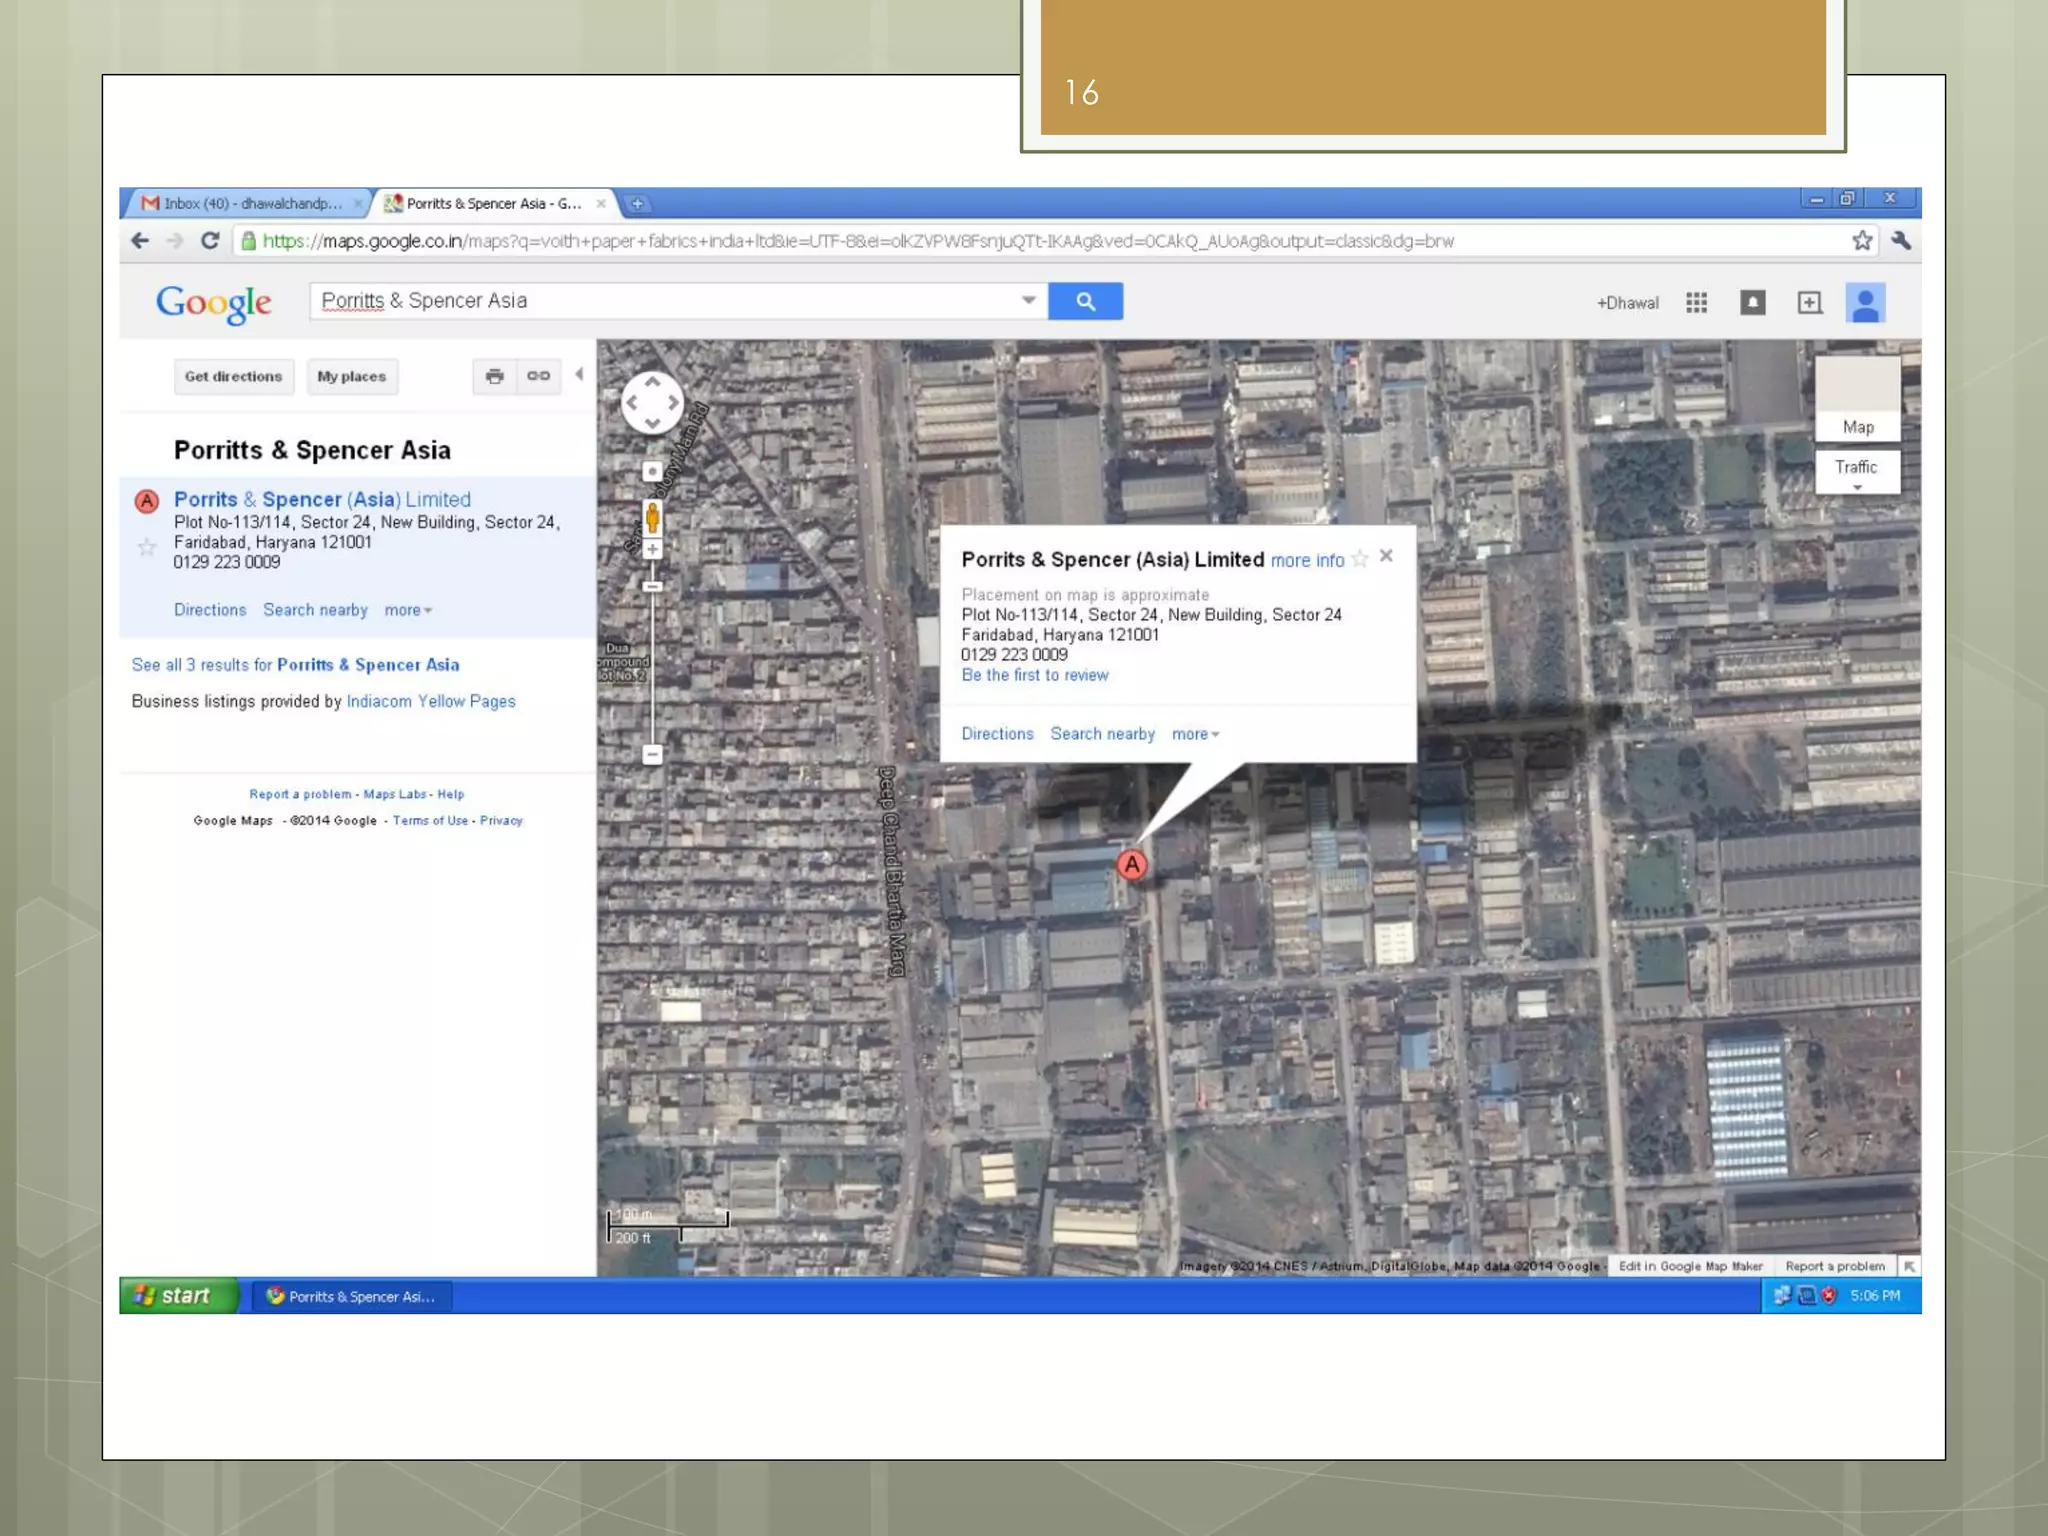The image size is (2048, 1536).
Task: Reload the page with refresh icon
Action: coord(210,240)
